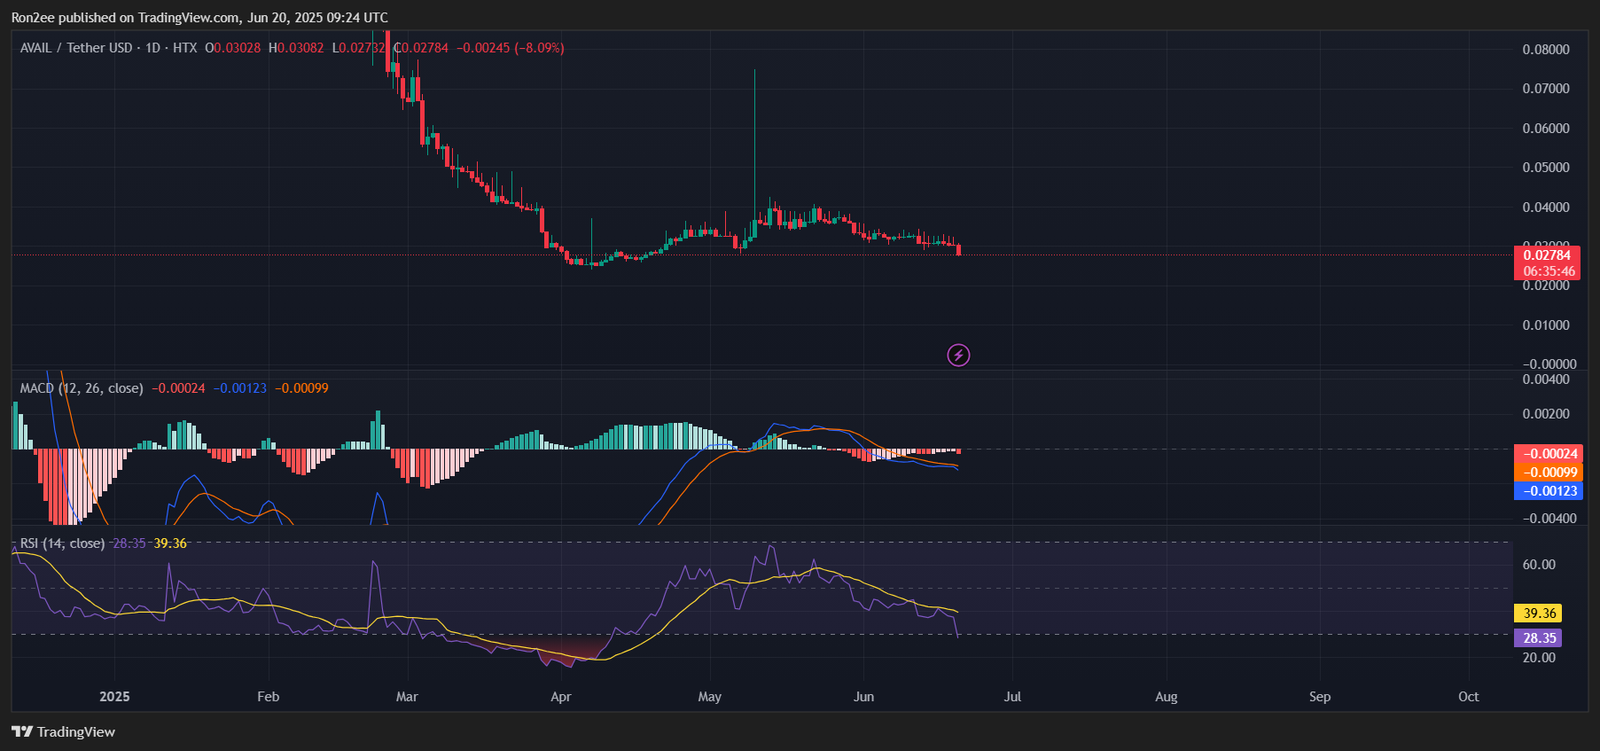Click the Jul label on time axis

(x=1013, y=696)
